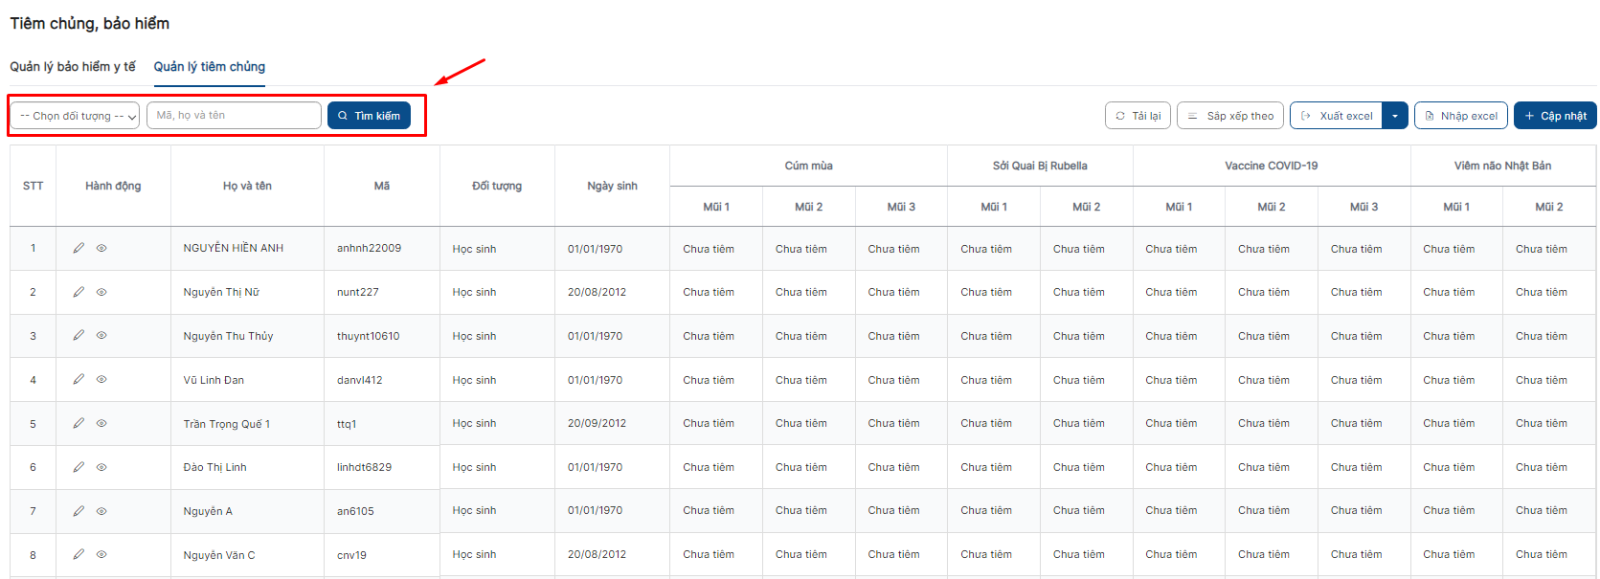Open the Sắp xếp theo sorting options
Image resolution: width=1600 pixels, height=579 pixels.
(x=1230, y=116)
